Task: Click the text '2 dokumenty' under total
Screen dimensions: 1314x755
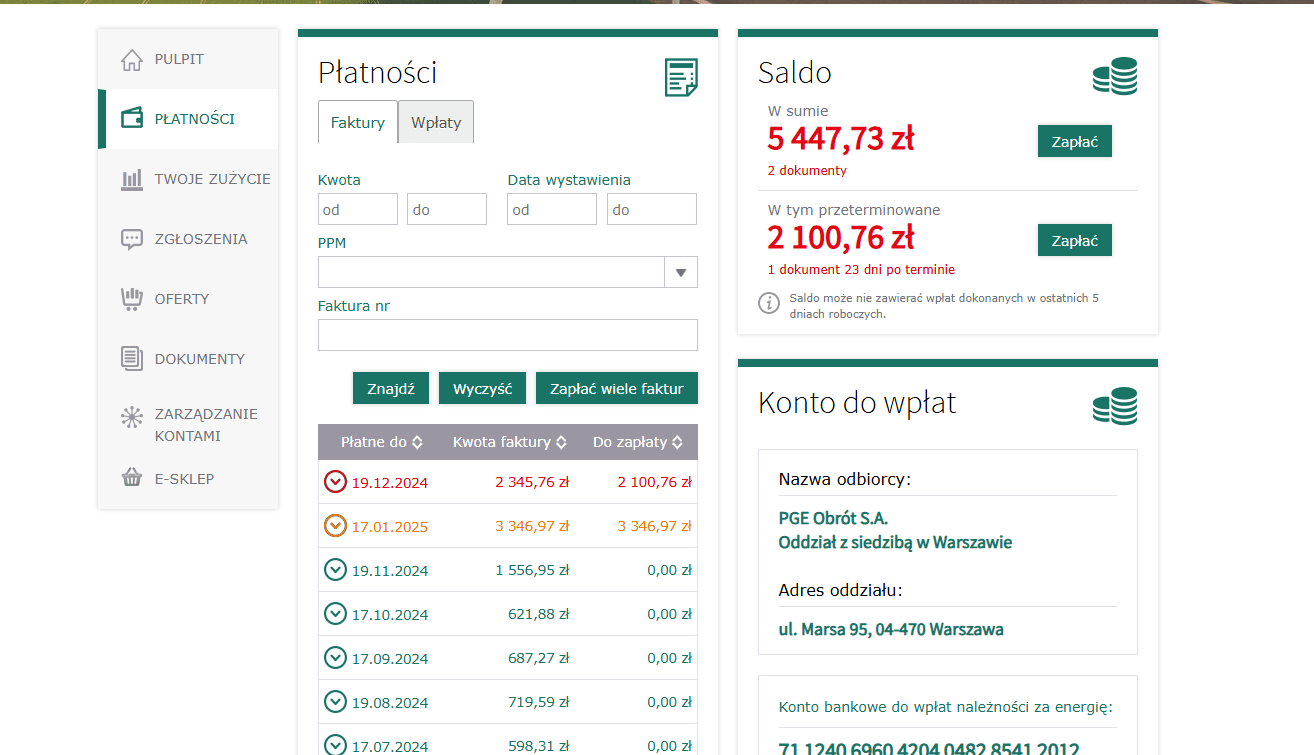Action: [807, 170]
